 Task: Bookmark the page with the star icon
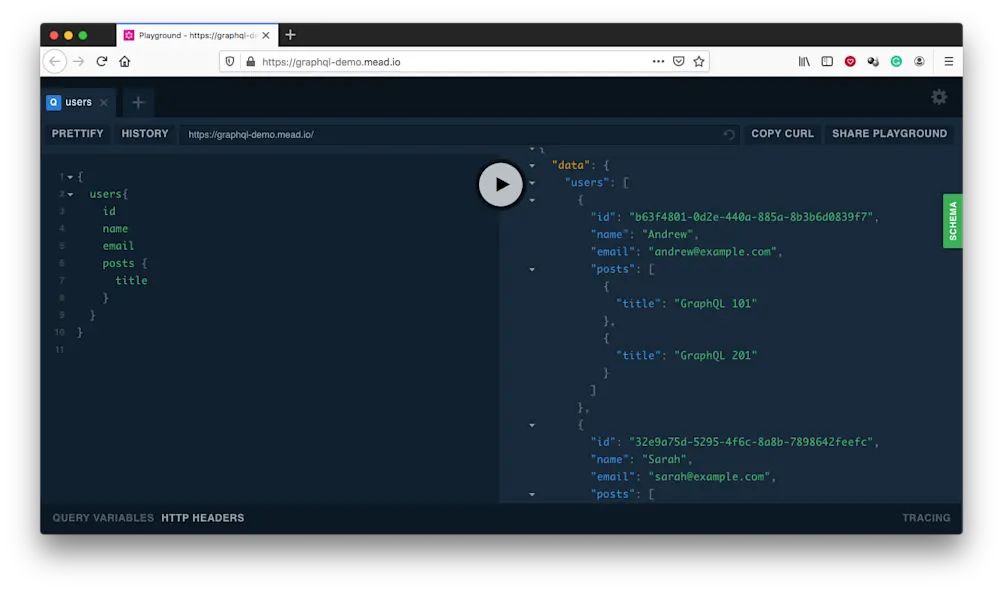click(x=698, y=61)
